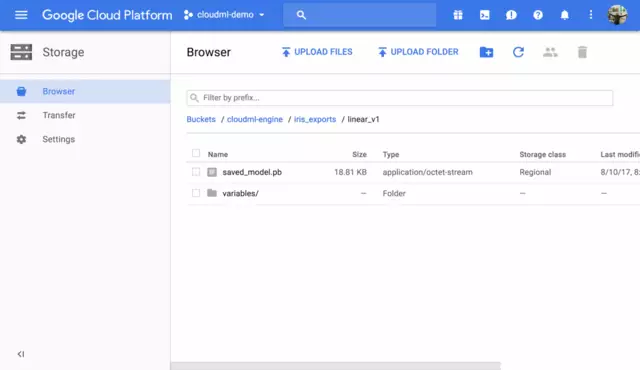The height and width of the screenshot is (370, 640).
Task: Click UPLOAD FILES button
Action: [x=317, y=52]
